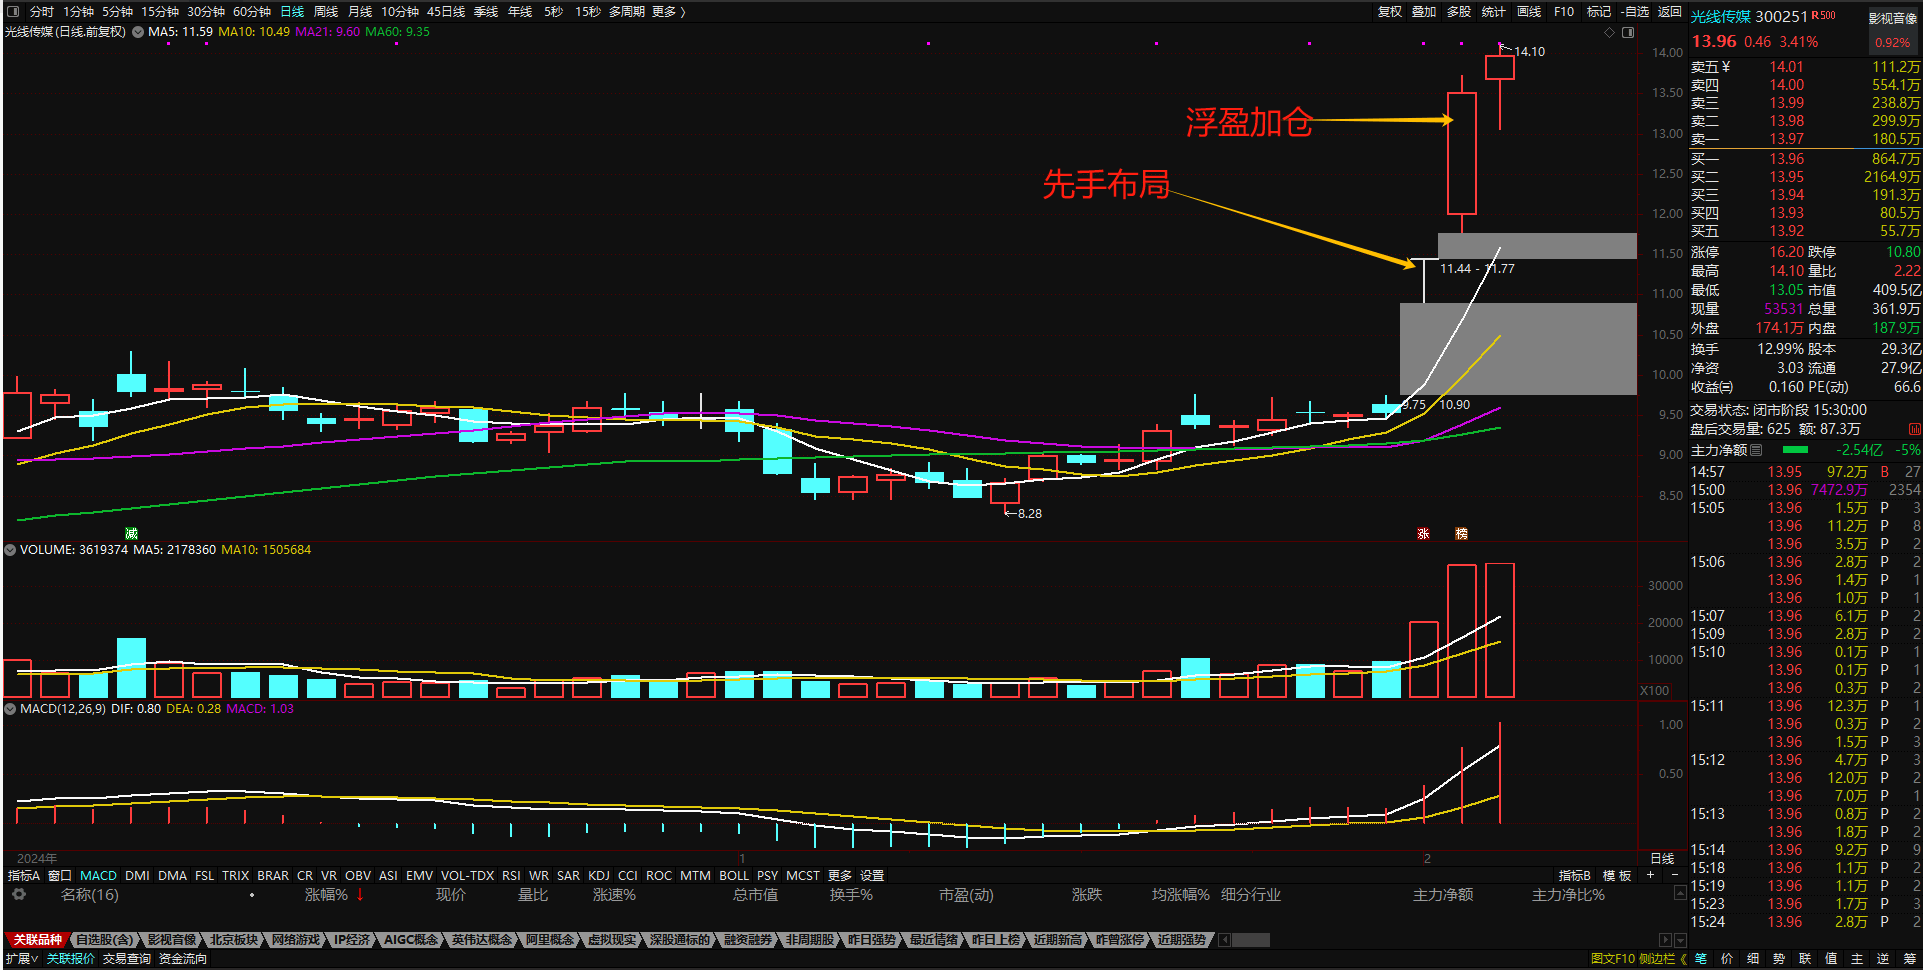Click the 涨 marker below the price chart
The height and width of the screenshot is (970, 1923).
(x=1423, y=533)
